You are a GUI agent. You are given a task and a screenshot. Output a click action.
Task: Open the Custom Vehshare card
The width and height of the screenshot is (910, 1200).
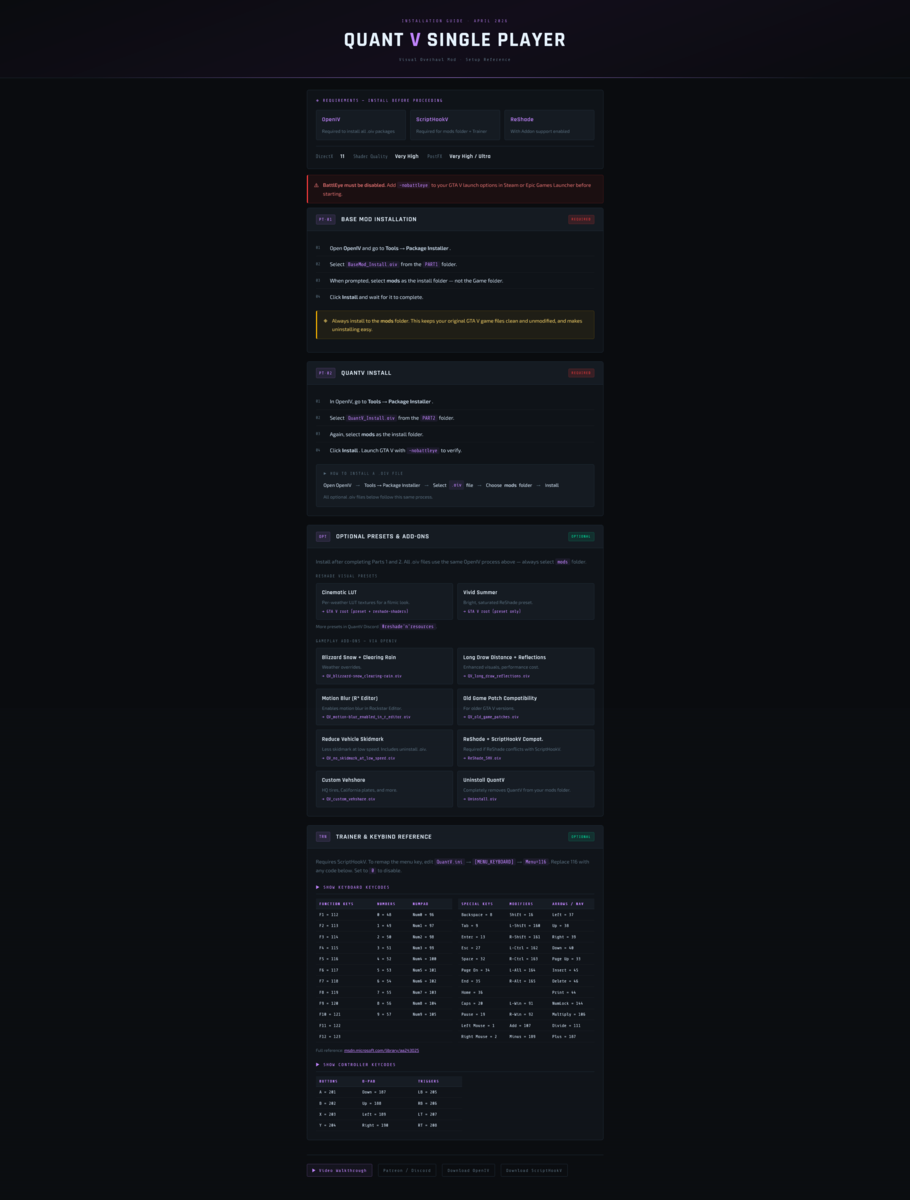383,789
